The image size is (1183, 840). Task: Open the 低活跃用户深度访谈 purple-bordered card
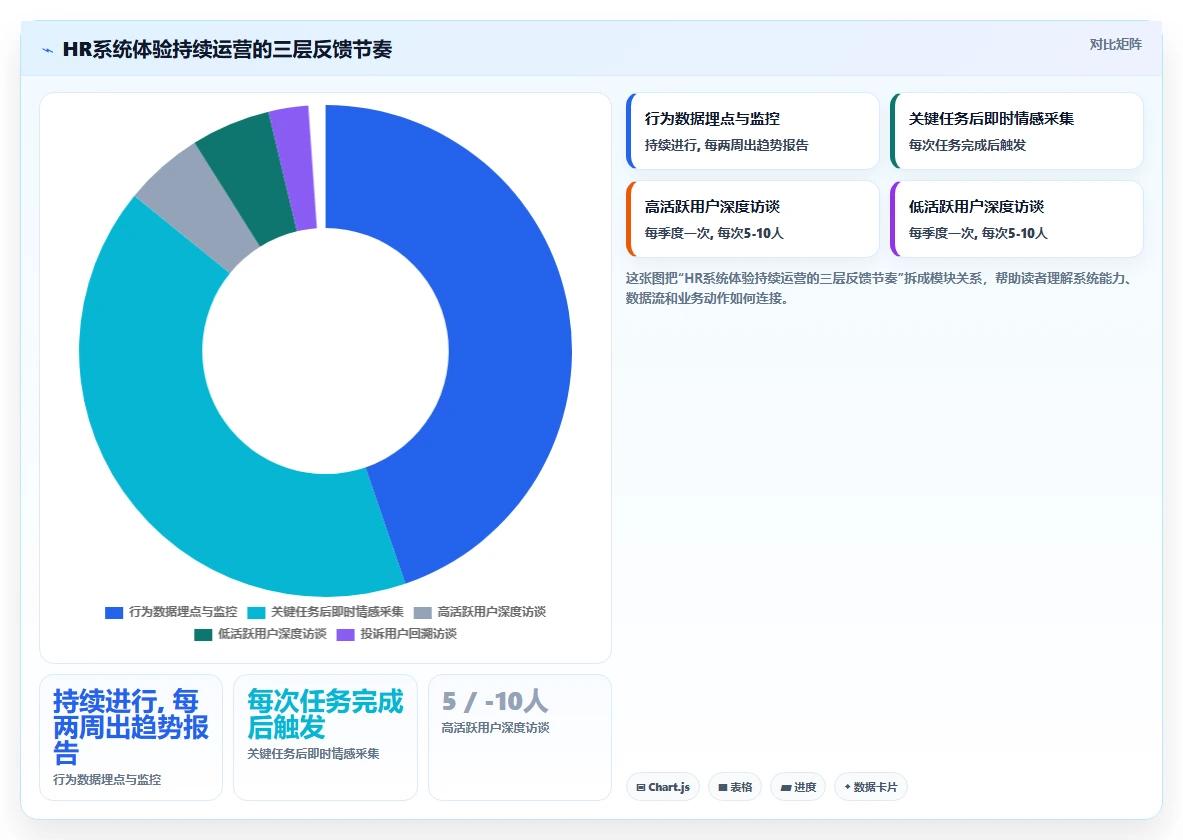pos(1016,219)
